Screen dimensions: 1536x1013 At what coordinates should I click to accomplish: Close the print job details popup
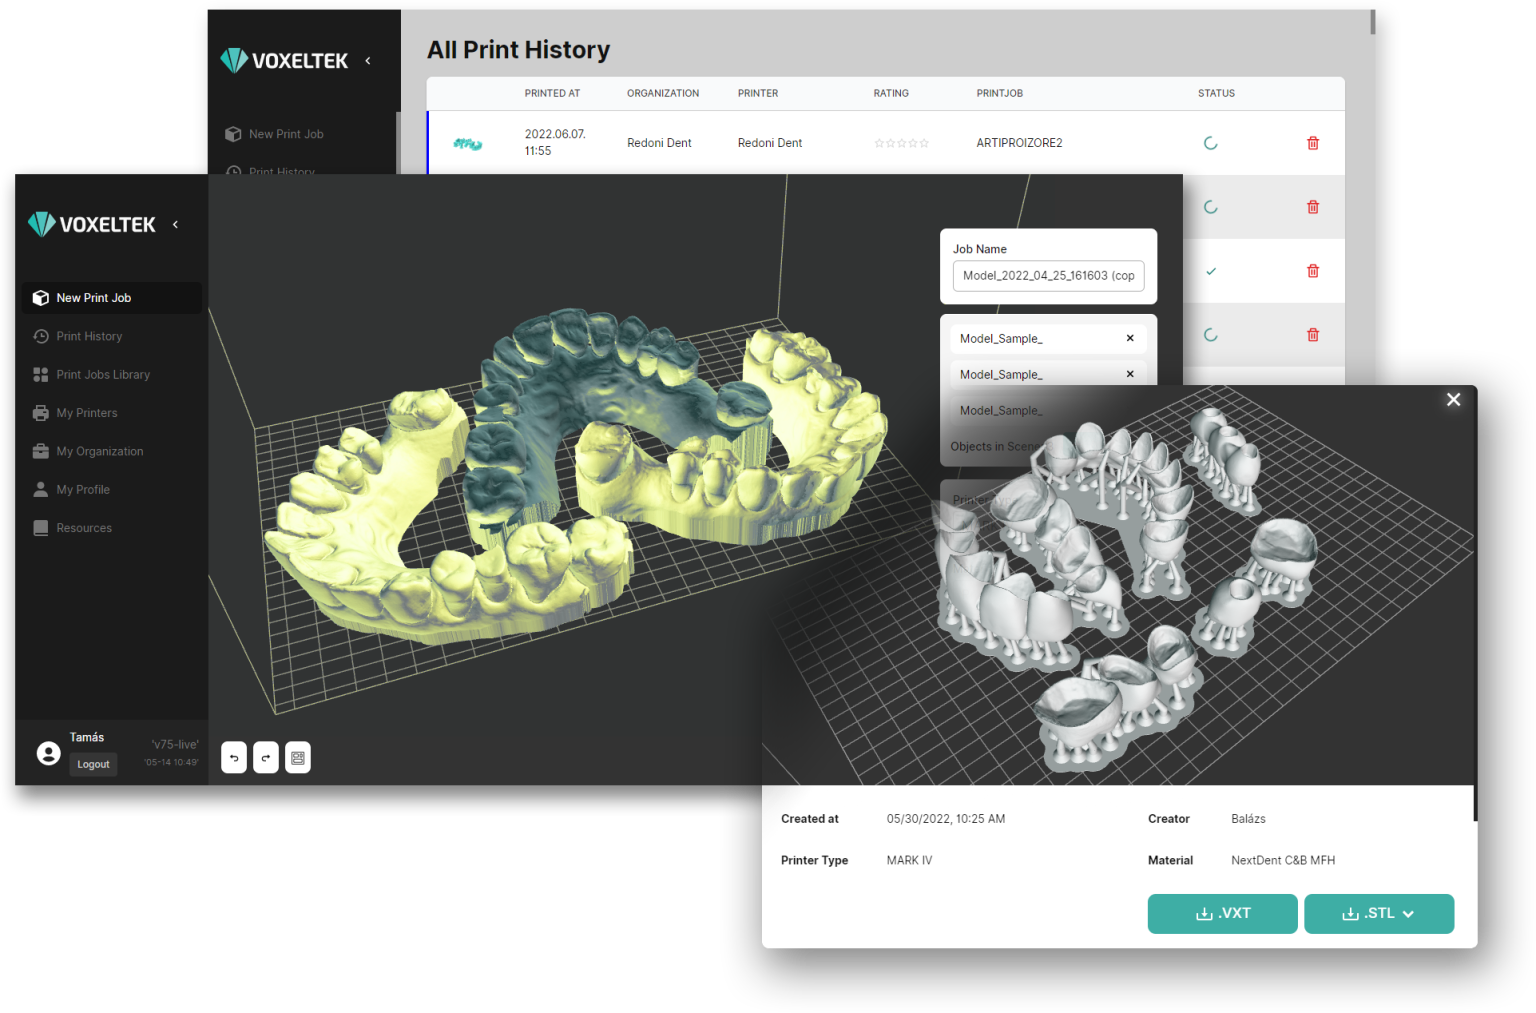click(1454, 400)
